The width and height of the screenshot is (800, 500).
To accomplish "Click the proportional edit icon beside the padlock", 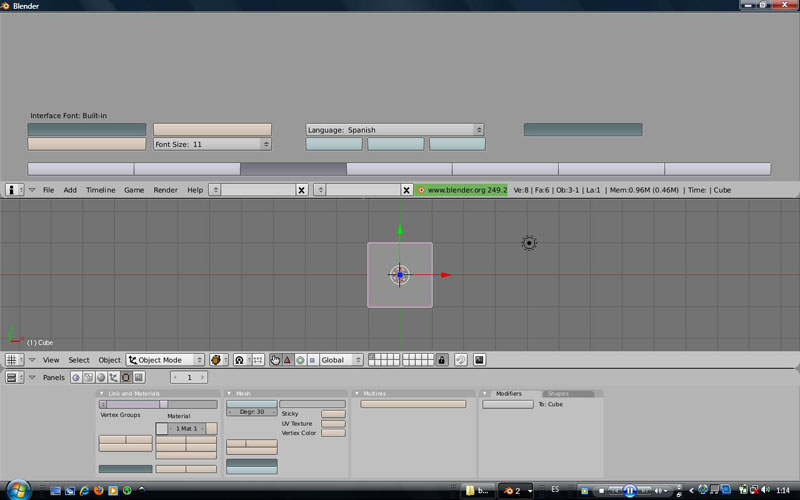I will point(461,360).
